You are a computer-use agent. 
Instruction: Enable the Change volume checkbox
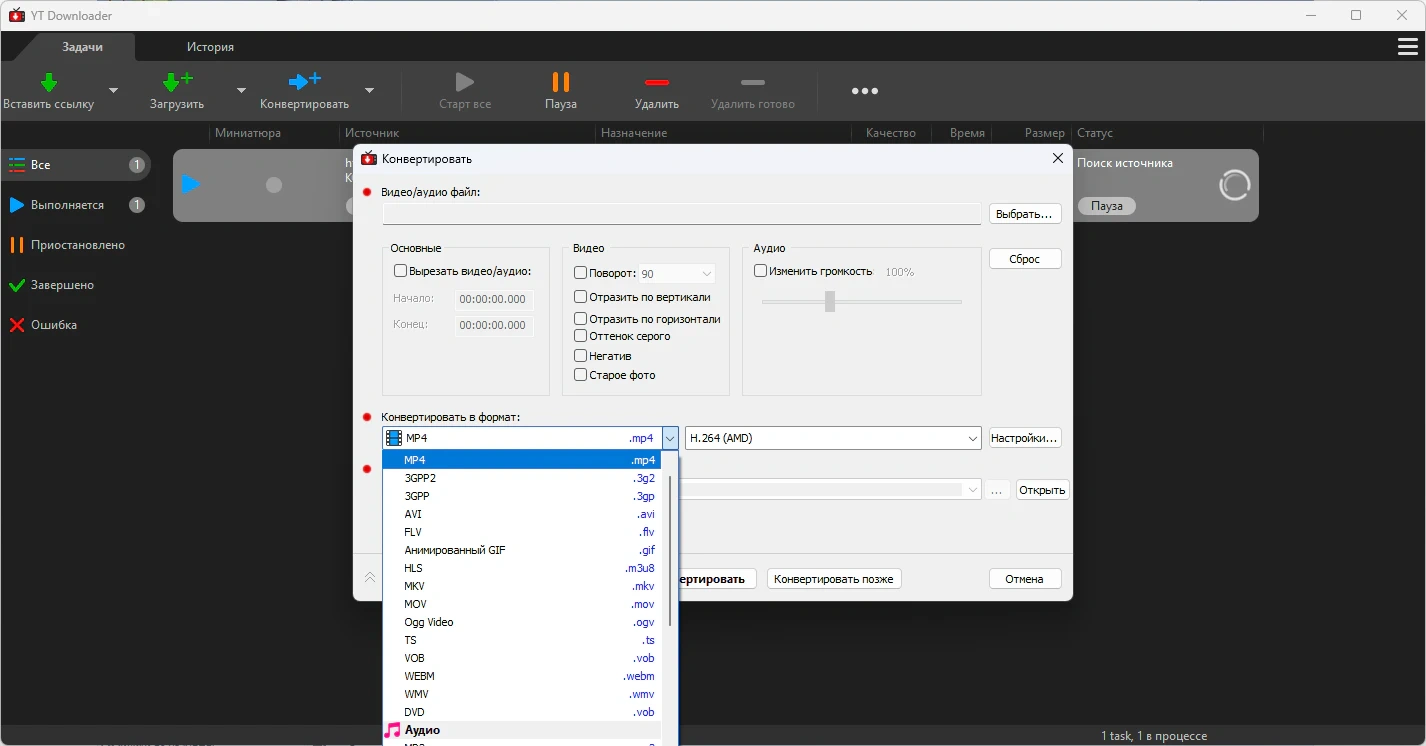[761, 271]
